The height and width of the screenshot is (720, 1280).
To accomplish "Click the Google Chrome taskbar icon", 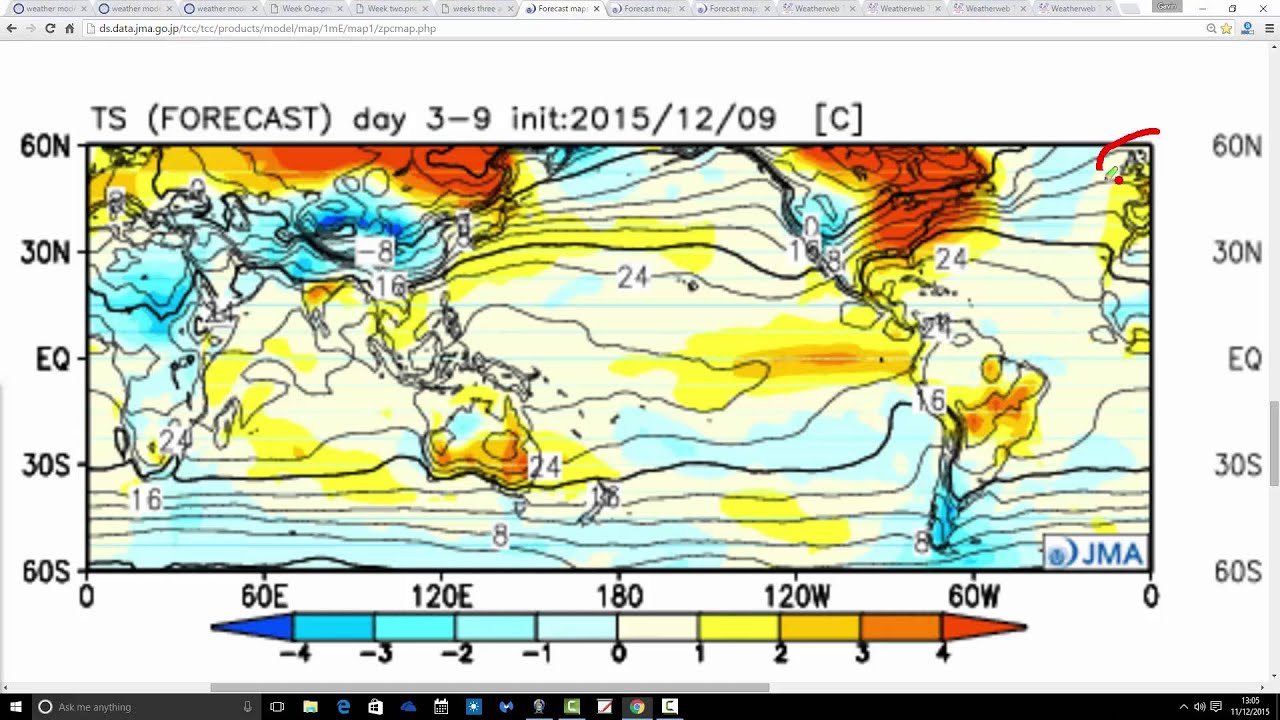I will (637, 707).
